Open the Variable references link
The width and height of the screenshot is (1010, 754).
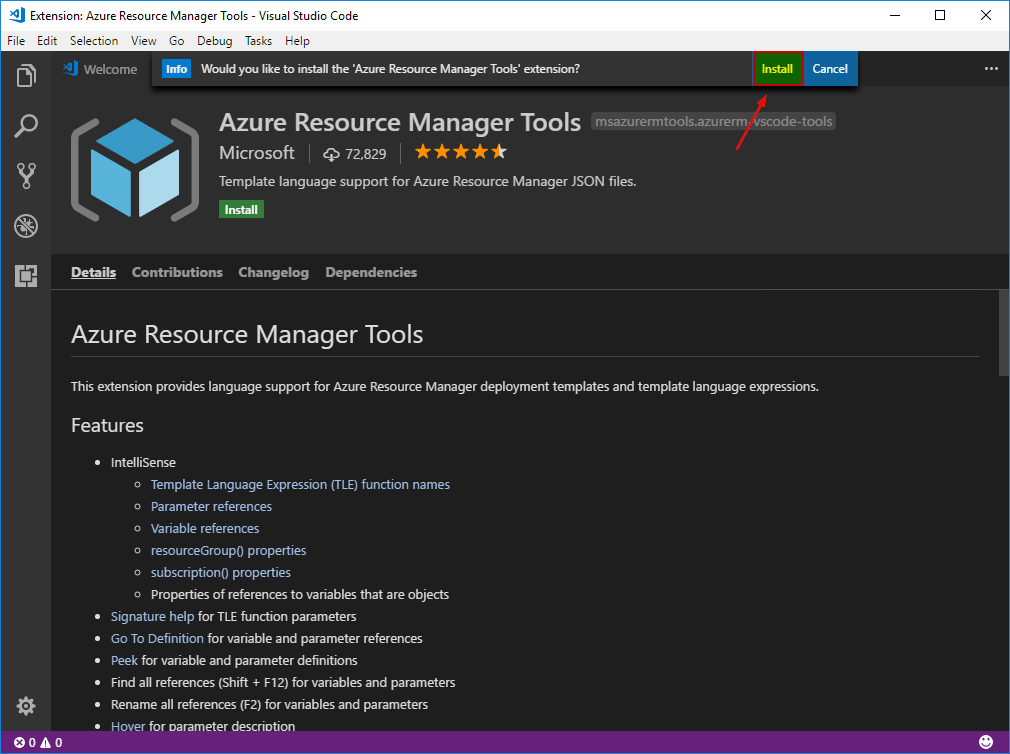(x=205, y=528)
